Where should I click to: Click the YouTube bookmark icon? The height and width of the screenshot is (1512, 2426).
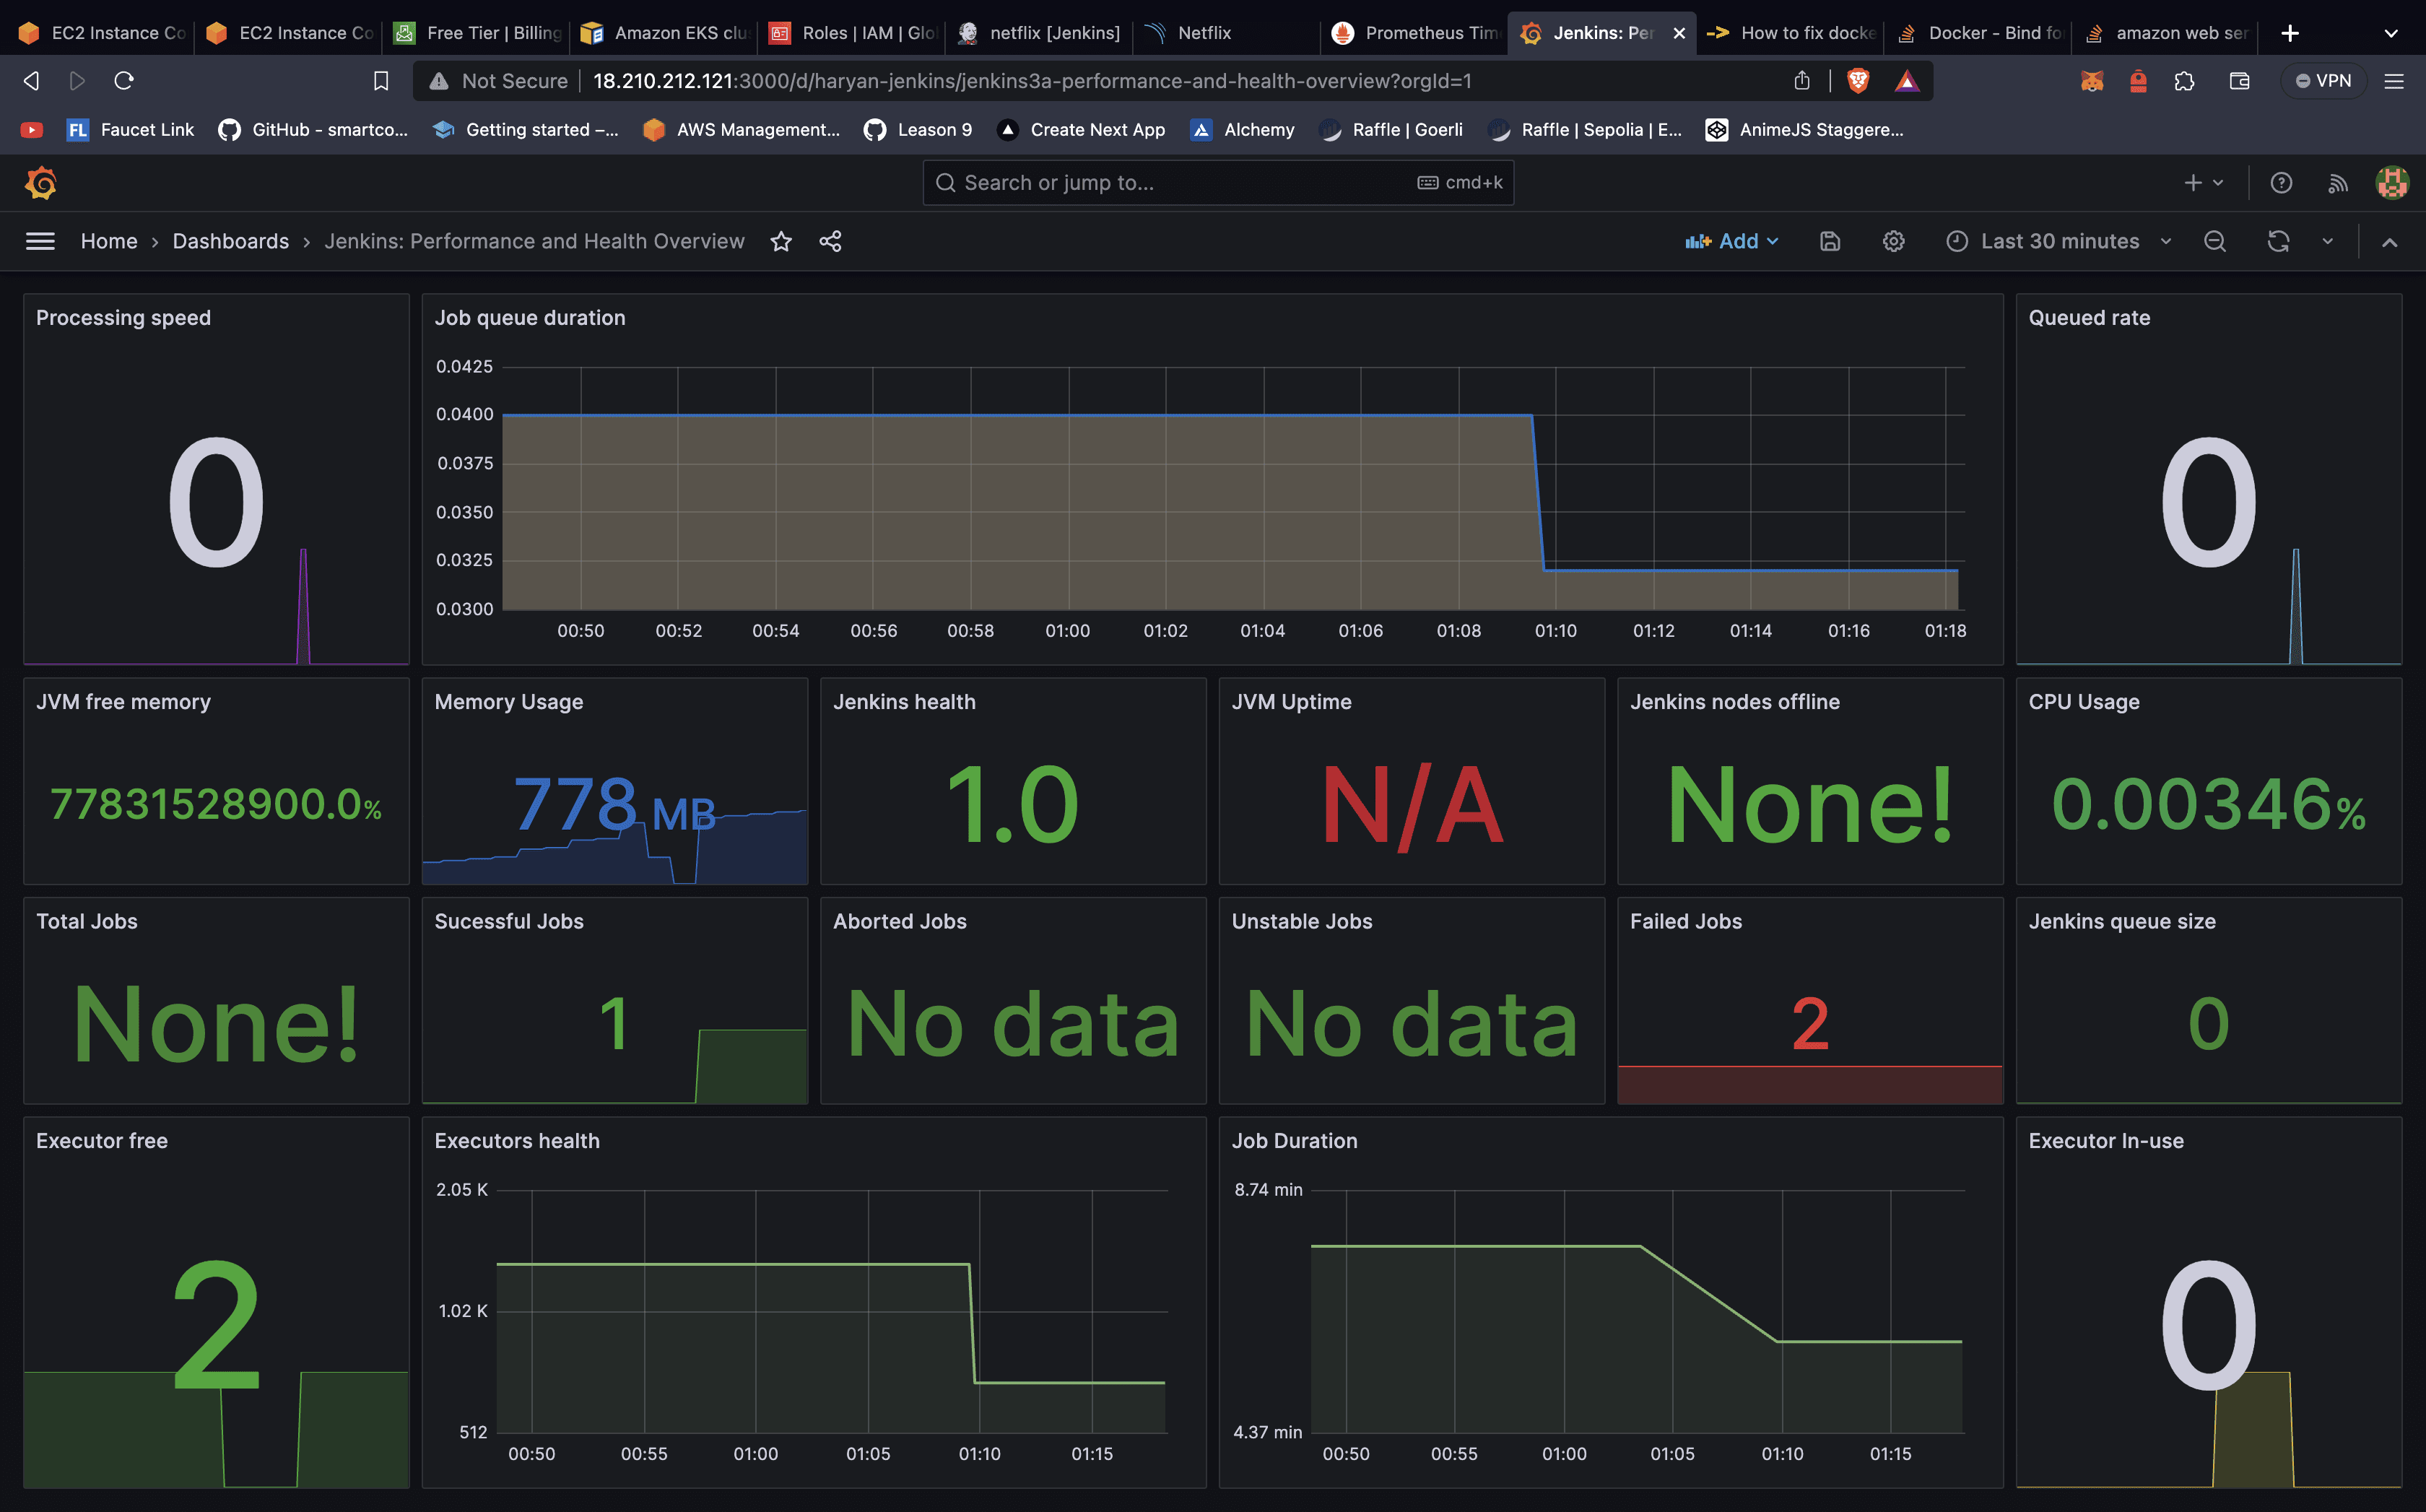(x=31, y=130)
